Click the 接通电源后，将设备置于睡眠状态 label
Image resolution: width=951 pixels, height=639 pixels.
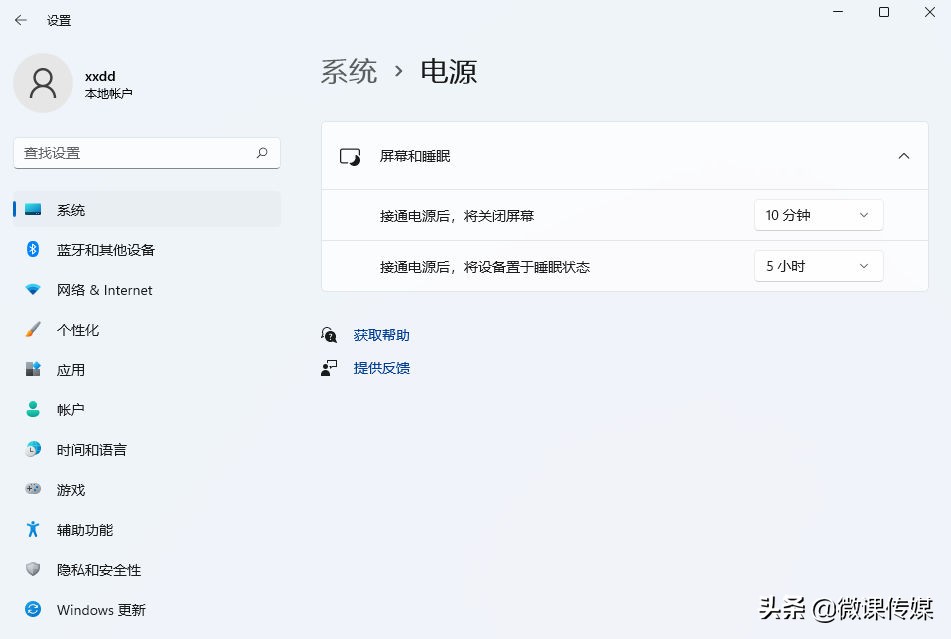[x=485, y=267]
